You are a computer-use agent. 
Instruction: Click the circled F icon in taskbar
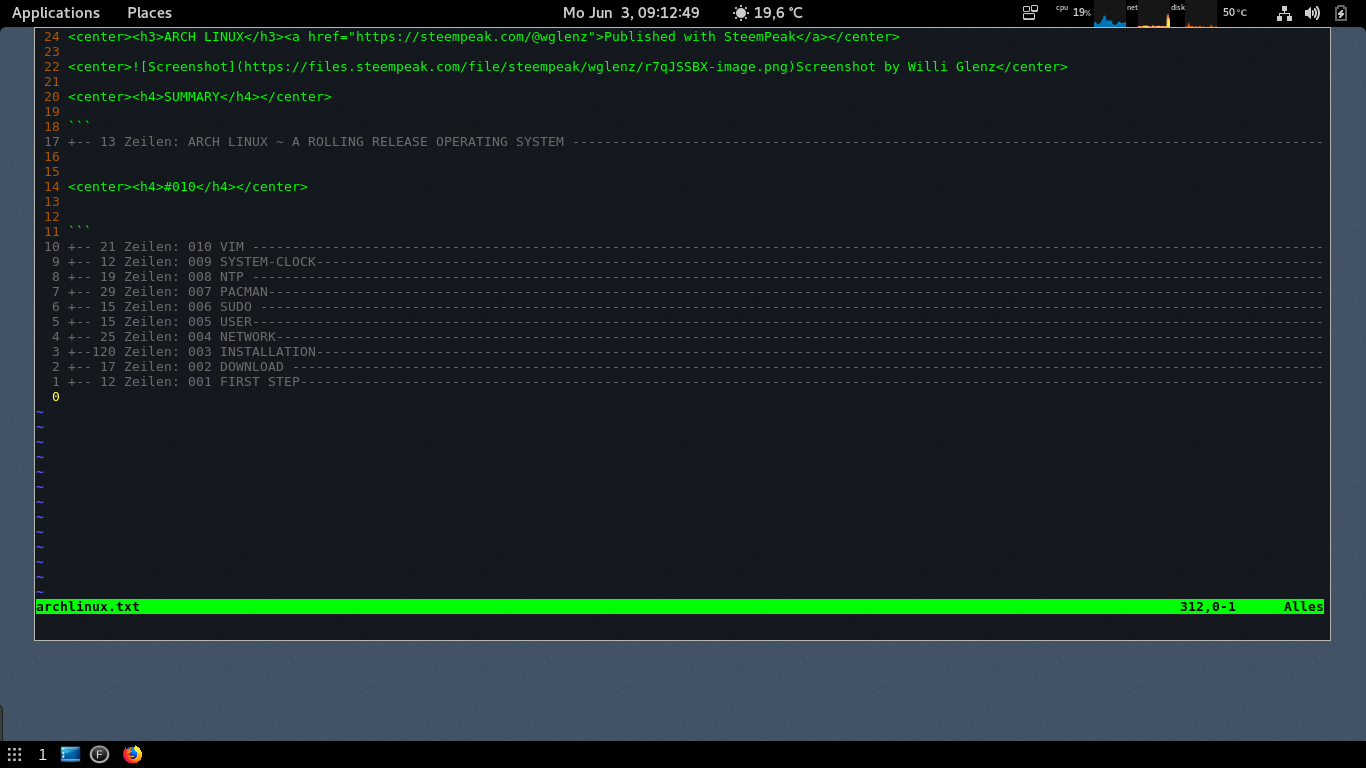[99, 754]
